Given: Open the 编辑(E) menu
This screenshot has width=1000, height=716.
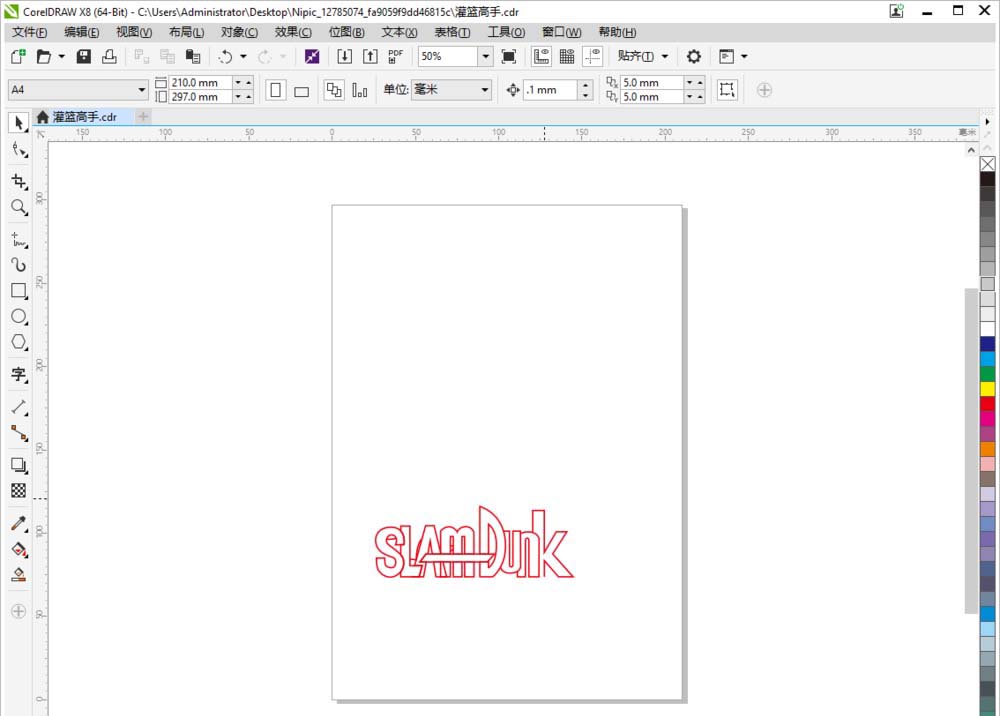Looking at the screenshot, I should click(82, 32).
